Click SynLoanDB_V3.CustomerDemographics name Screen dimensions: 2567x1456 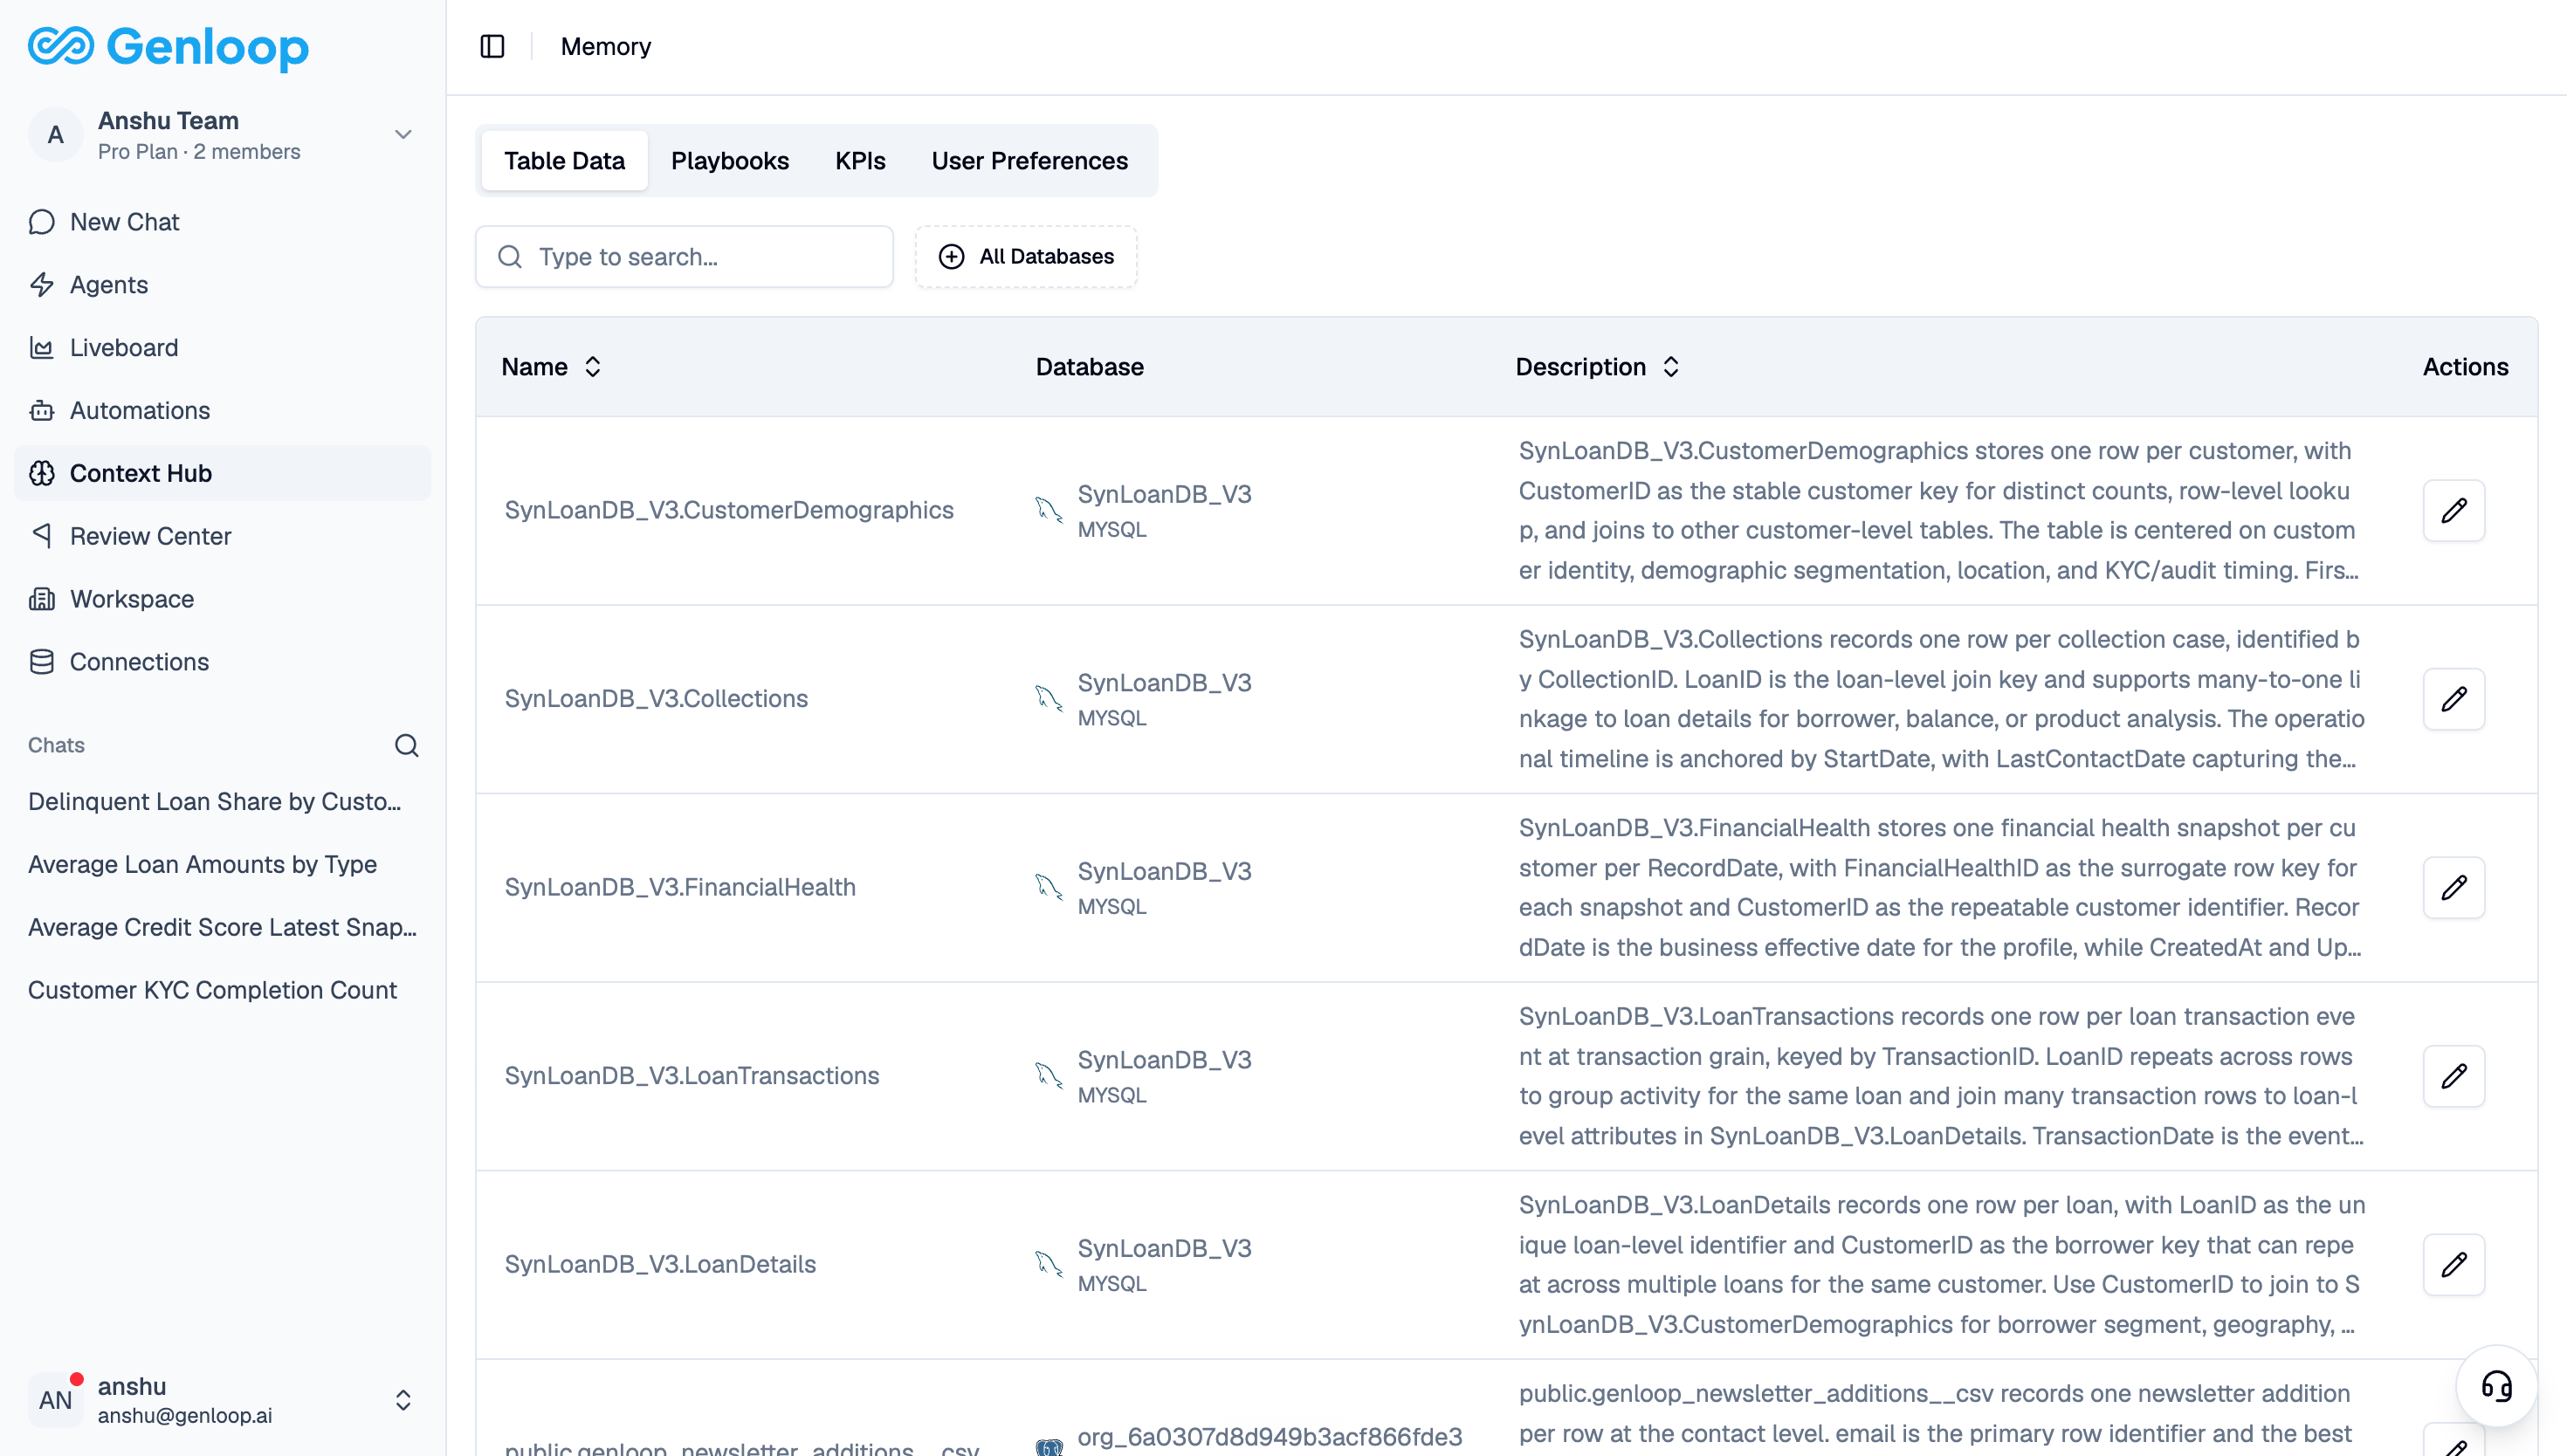[729, 510]
